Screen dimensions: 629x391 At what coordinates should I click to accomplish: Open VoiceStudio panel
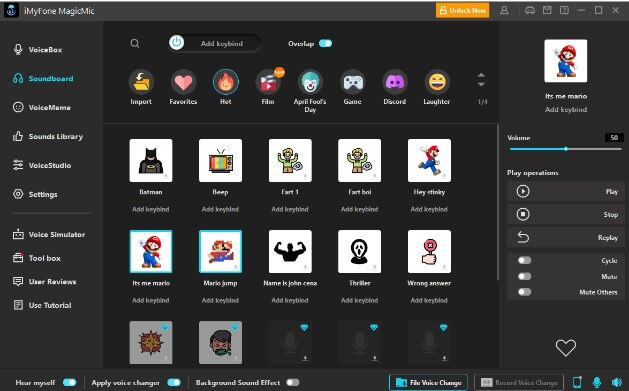(x=42, y=165)
